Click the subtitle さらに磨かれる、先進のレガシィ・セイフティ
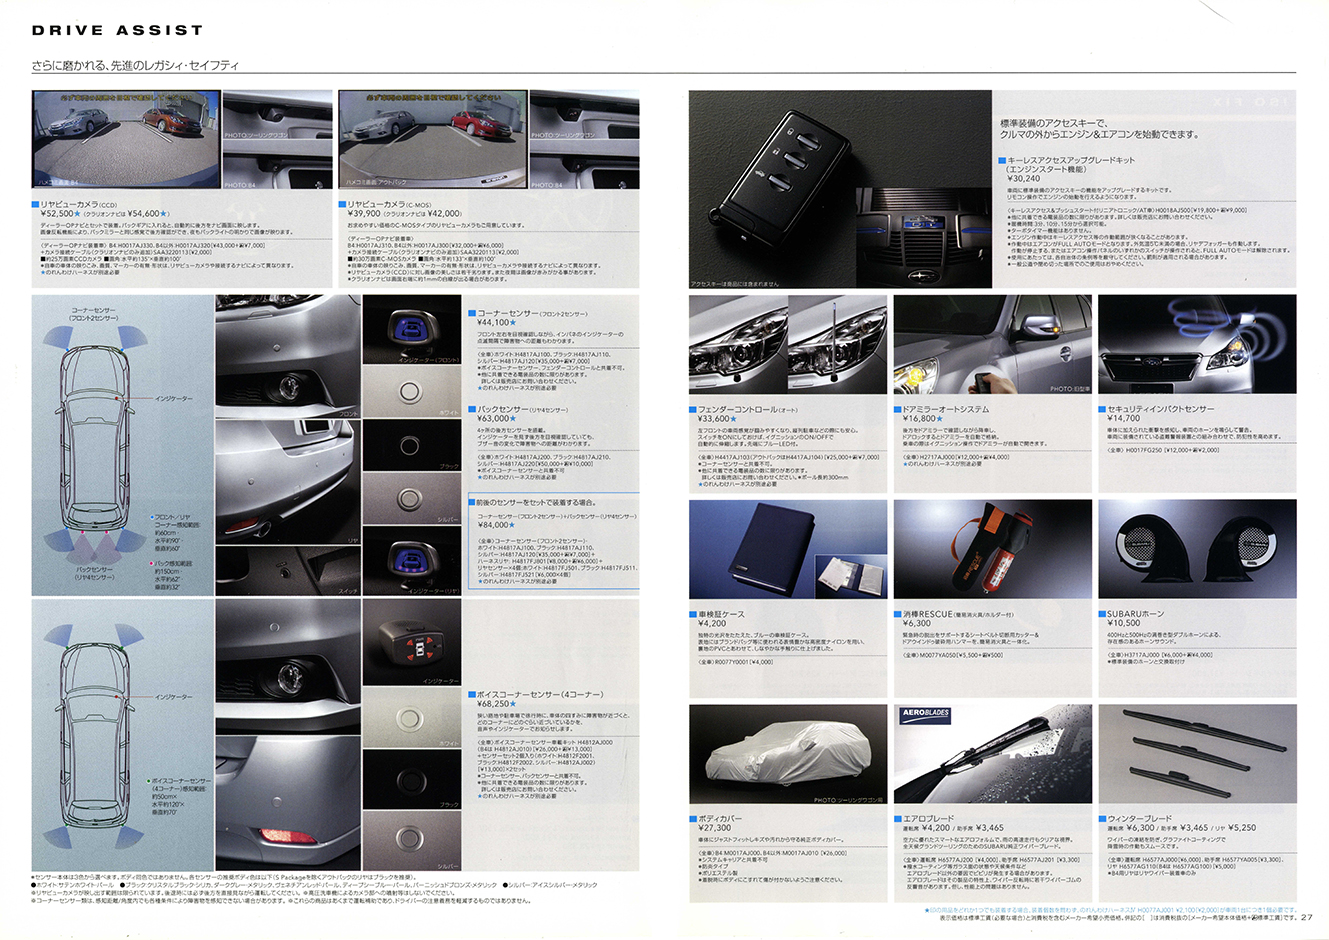1329x940 pixels. pyautogui.click(x=134, y=65)
